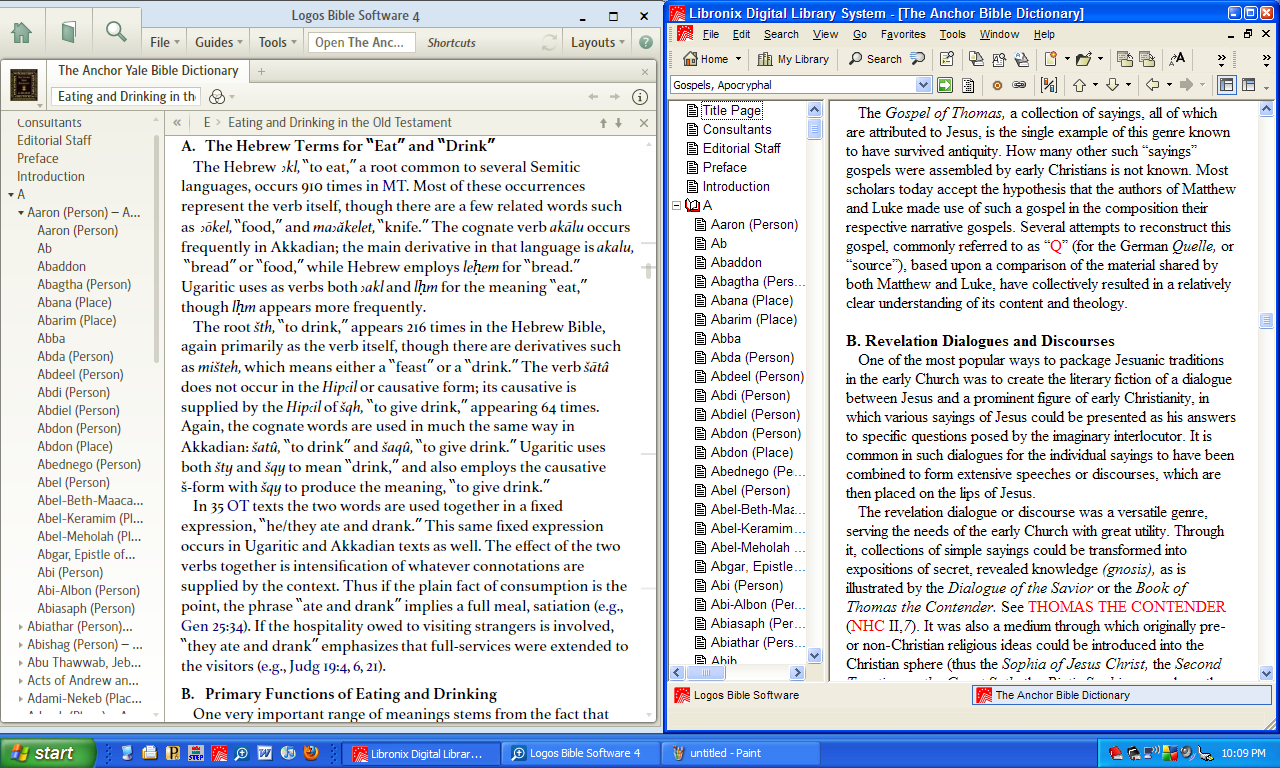The width and height of the screenshot is (1280, 768).
Task: Click the Libronix text pane vertical scrollbar thumb
Action: pos(1267,321)
